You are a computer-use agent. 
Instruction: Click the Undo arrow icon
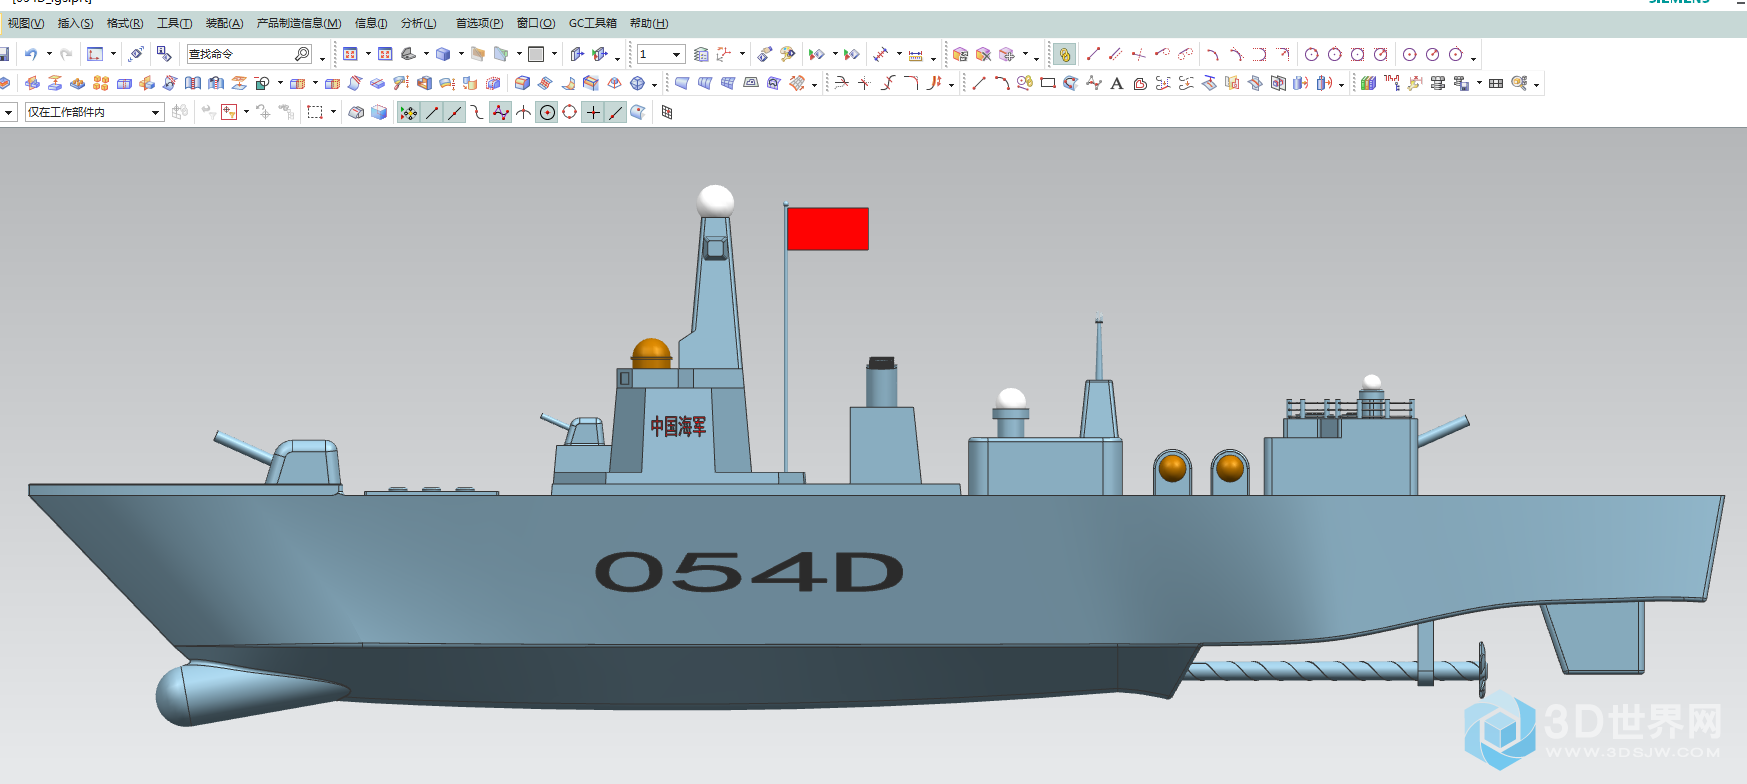31,54
